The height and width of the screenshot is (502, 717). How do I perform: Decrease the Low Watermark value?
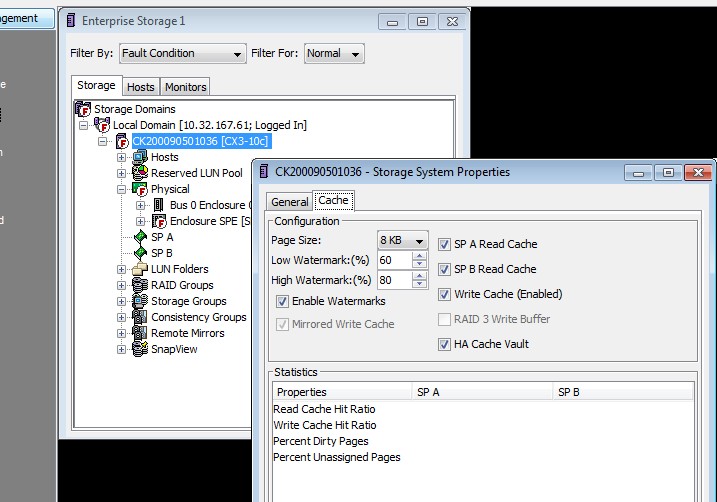click(x=419, y=264)
